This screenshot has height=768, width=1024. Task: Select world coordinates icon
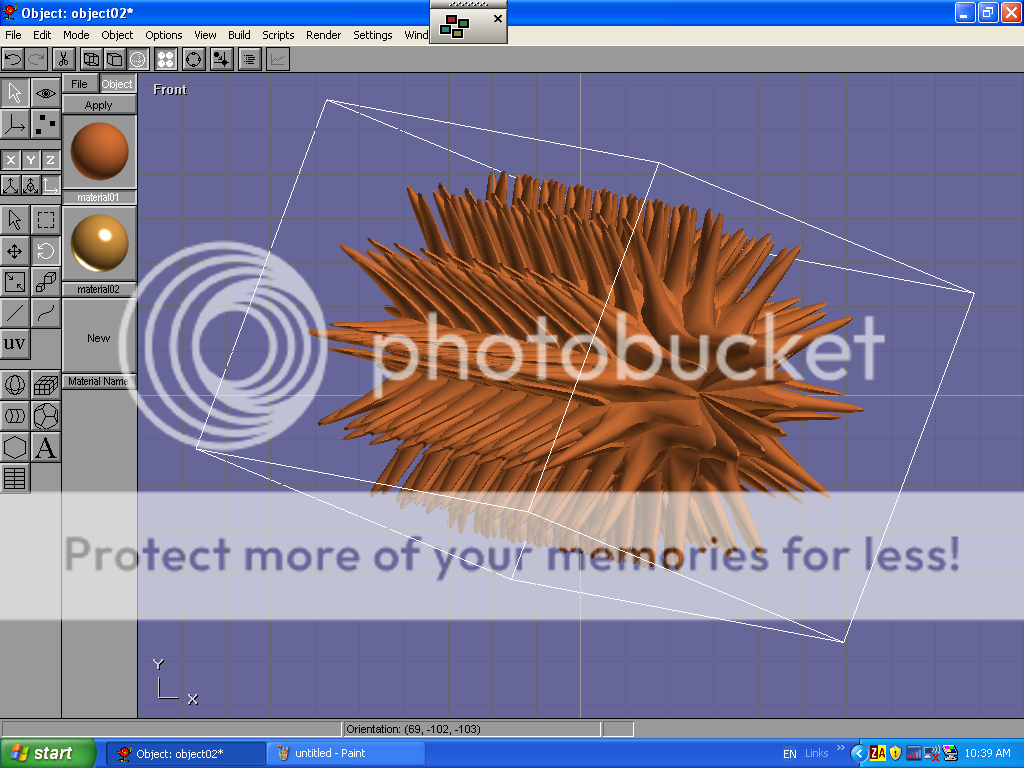pyautogui.click(x=10, y=185)
